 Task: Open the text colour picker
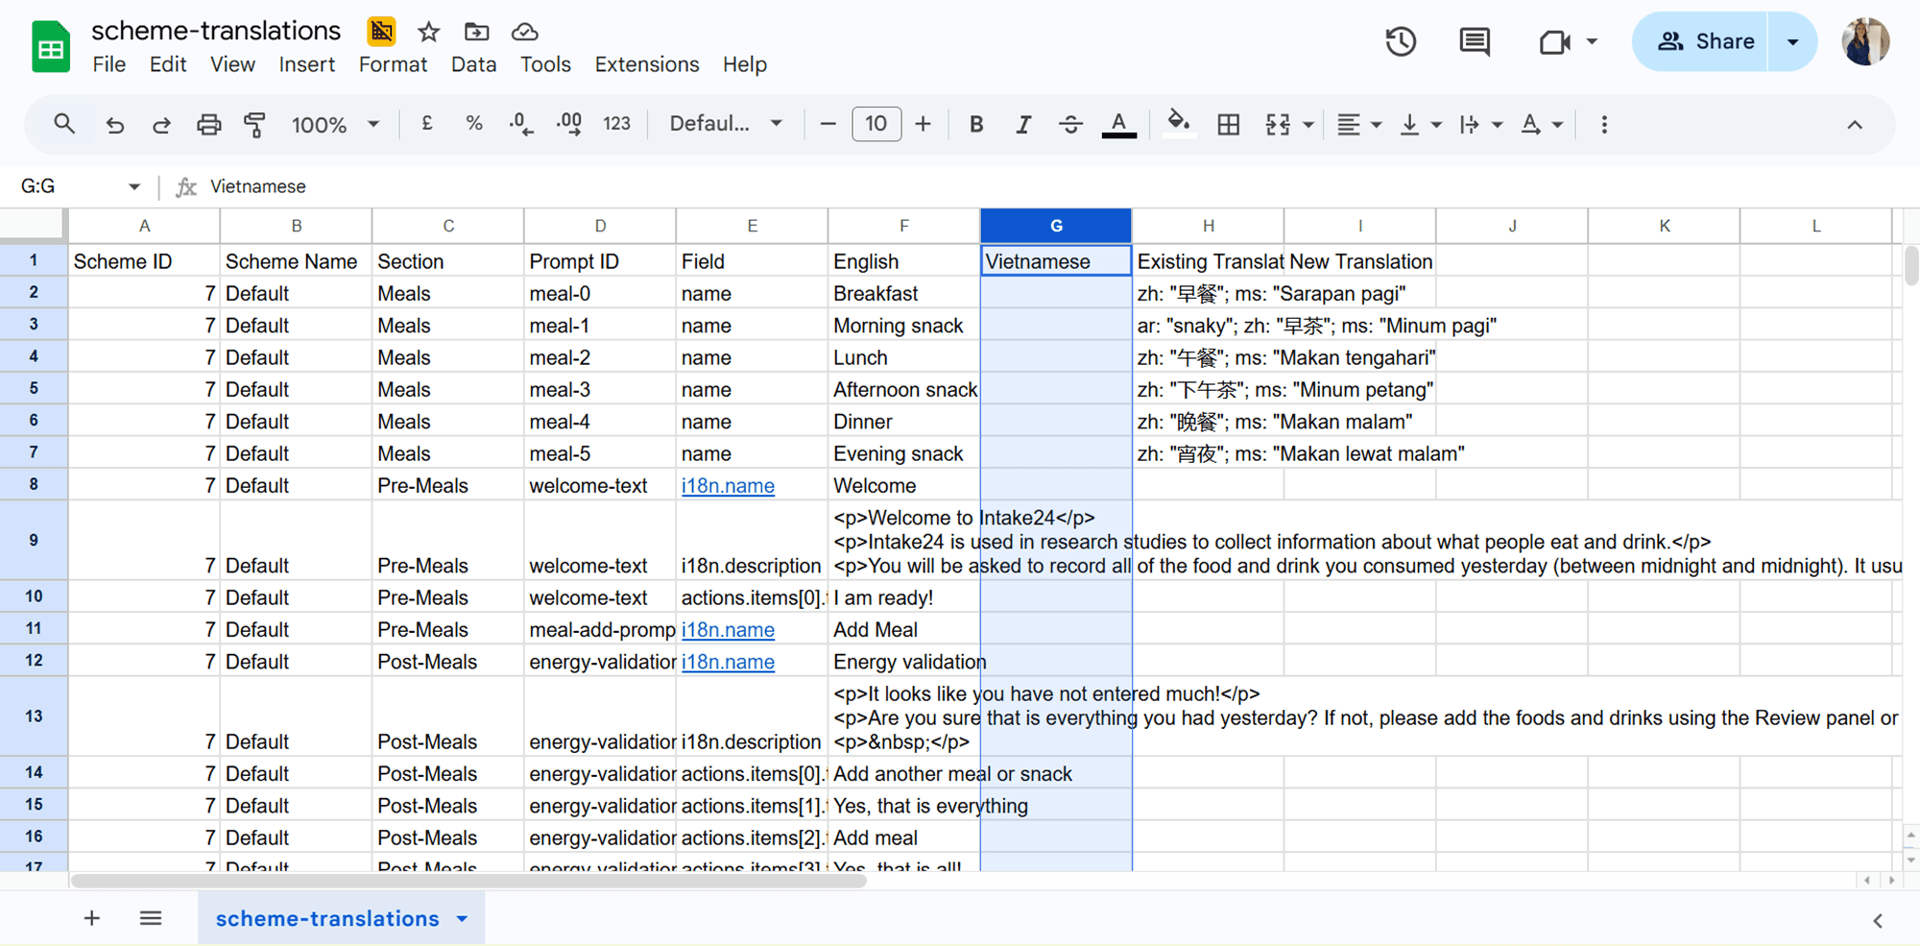tap(1119, 124)
